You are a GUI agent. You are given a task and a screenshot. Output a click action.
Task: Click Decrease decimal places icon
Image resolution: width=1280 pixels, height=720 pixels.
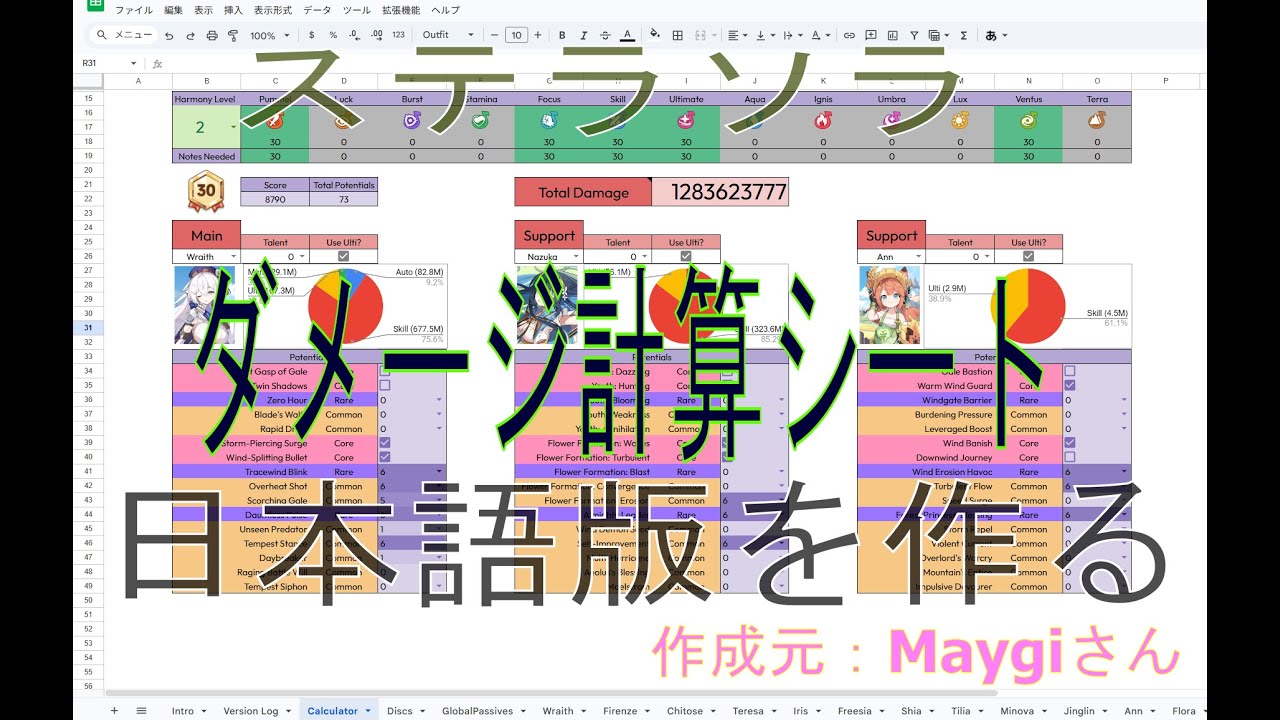pyautogui.click(x=355, y=35)
